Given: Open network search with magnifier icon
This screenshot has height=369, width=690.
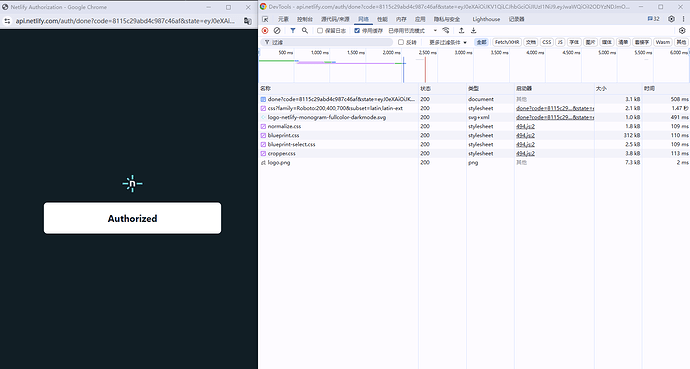Looking at the screenshot, I should pos(305,30).
